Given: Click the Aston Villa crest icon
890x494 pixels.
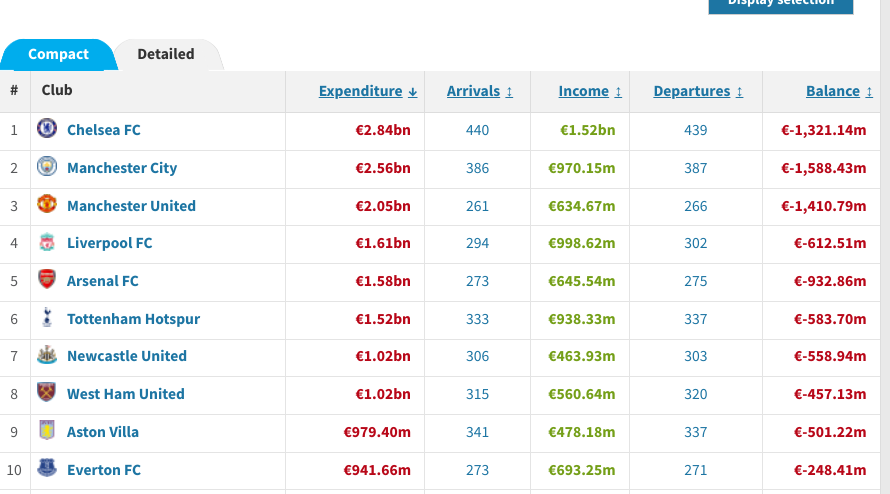Looking at the screenshot, I should tap(47, 431).
